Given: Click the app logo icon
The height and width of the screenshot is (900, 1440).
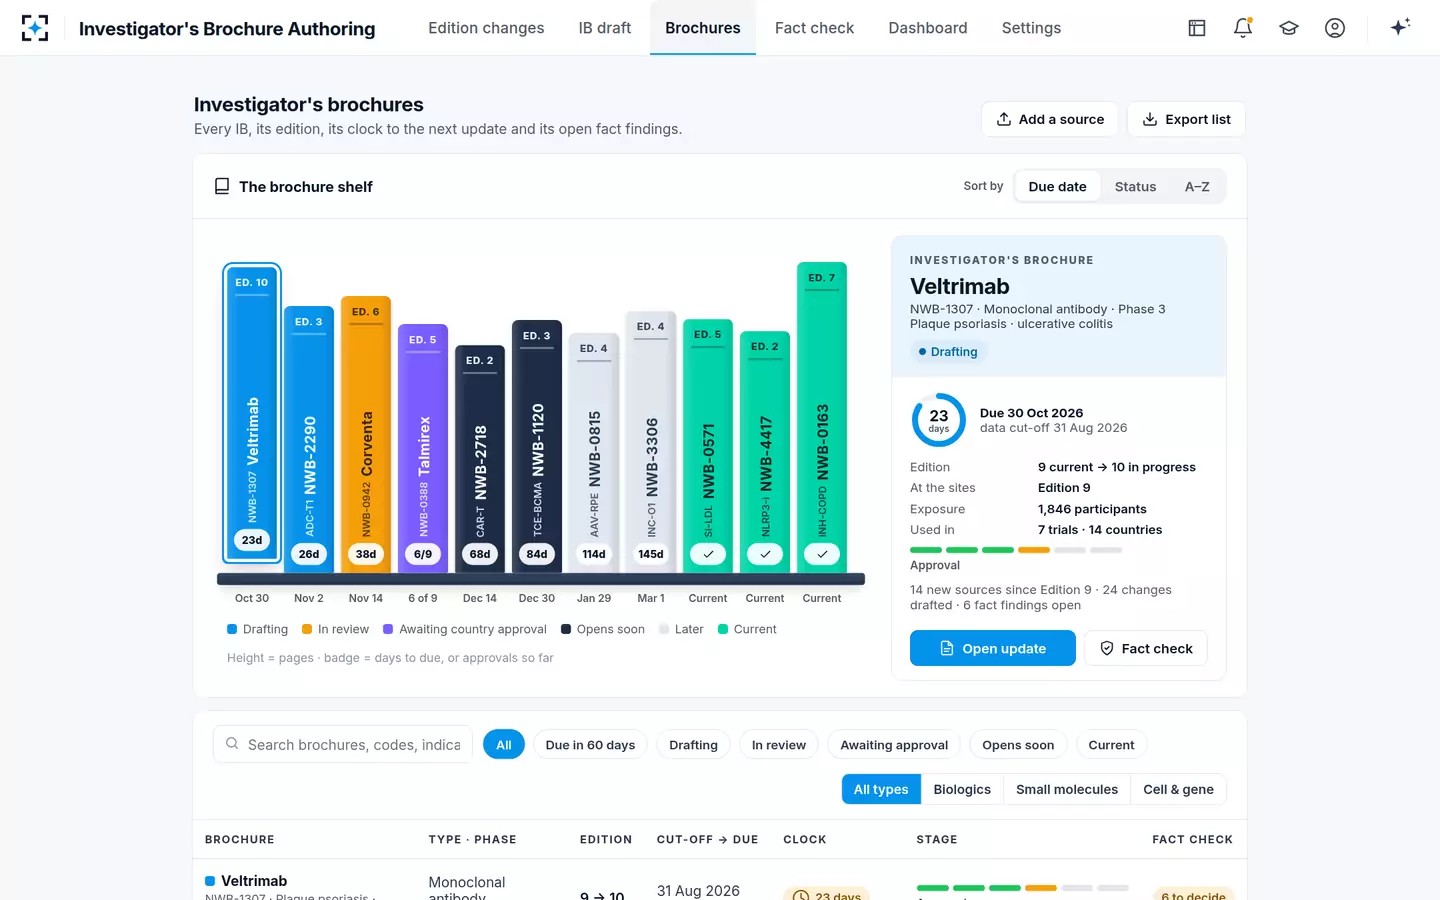Looking at the screenshot, I should tap(35, 28).
